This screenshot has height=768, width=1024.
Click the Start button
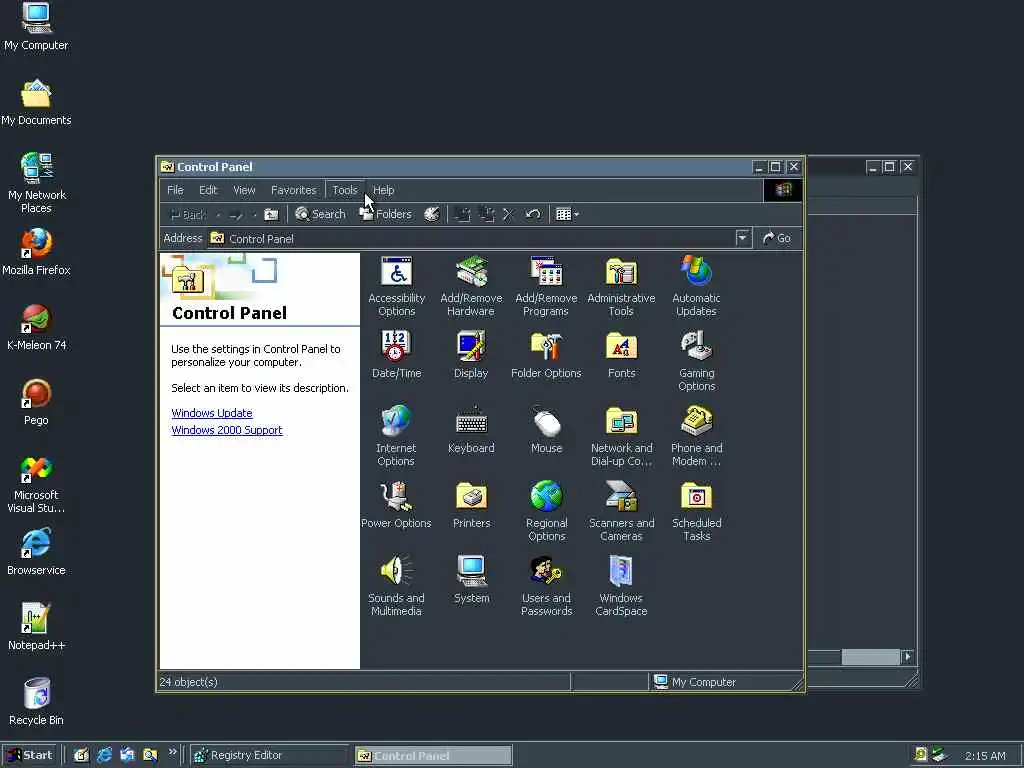point(30,755)
